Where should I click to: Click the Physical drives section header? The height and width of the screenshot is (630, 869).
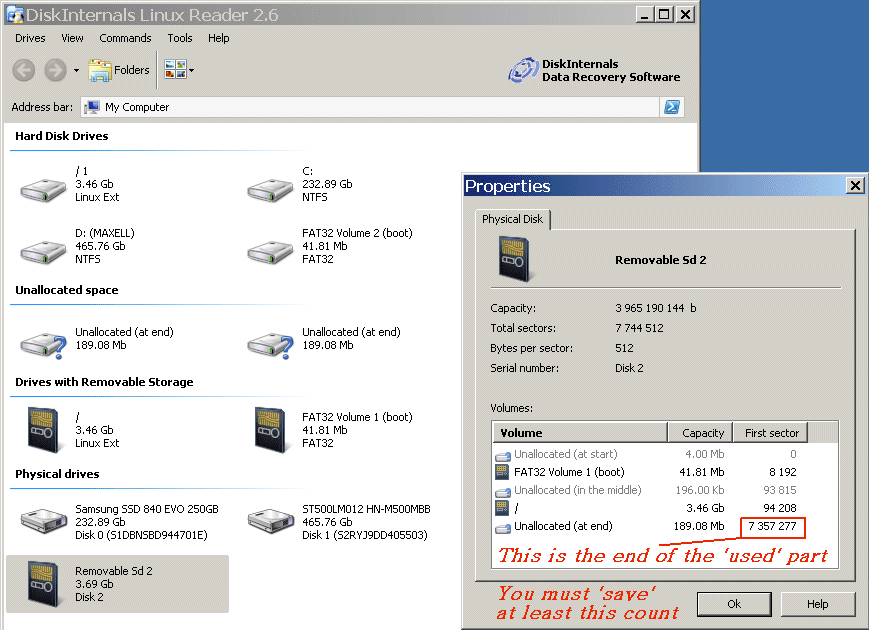[57, 474]
